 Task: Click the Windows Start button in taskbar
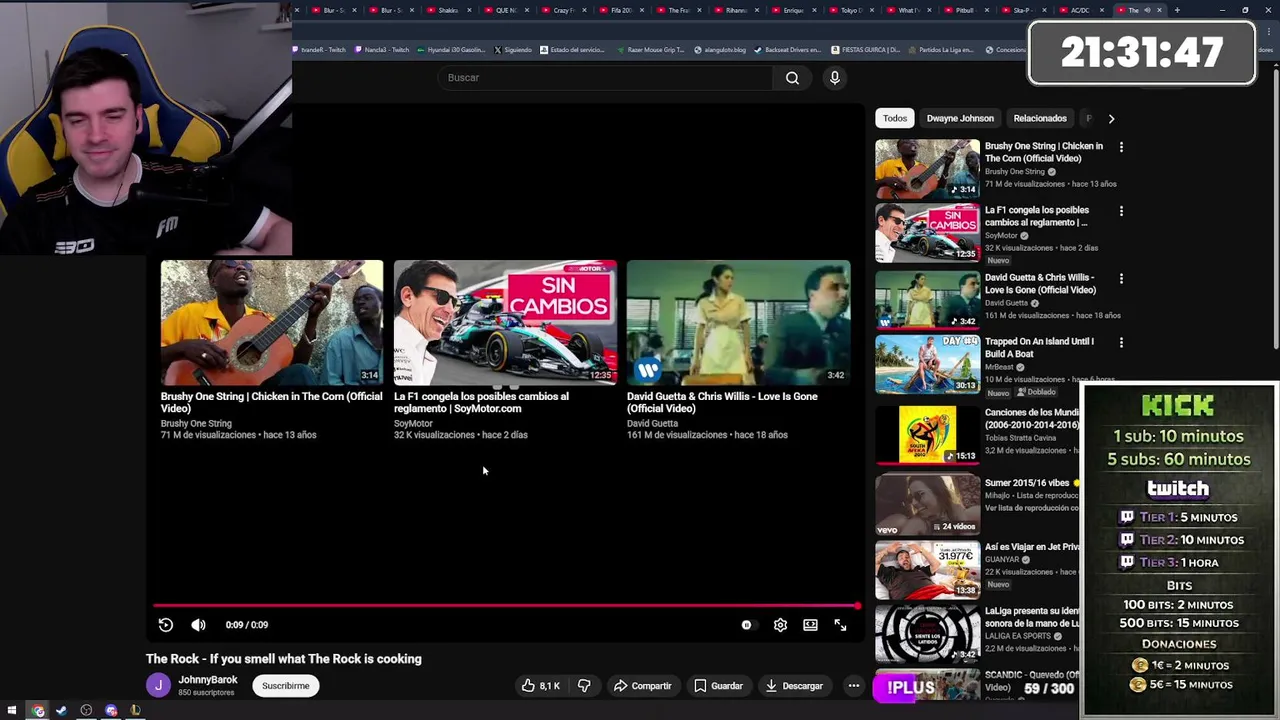point(11,711)
